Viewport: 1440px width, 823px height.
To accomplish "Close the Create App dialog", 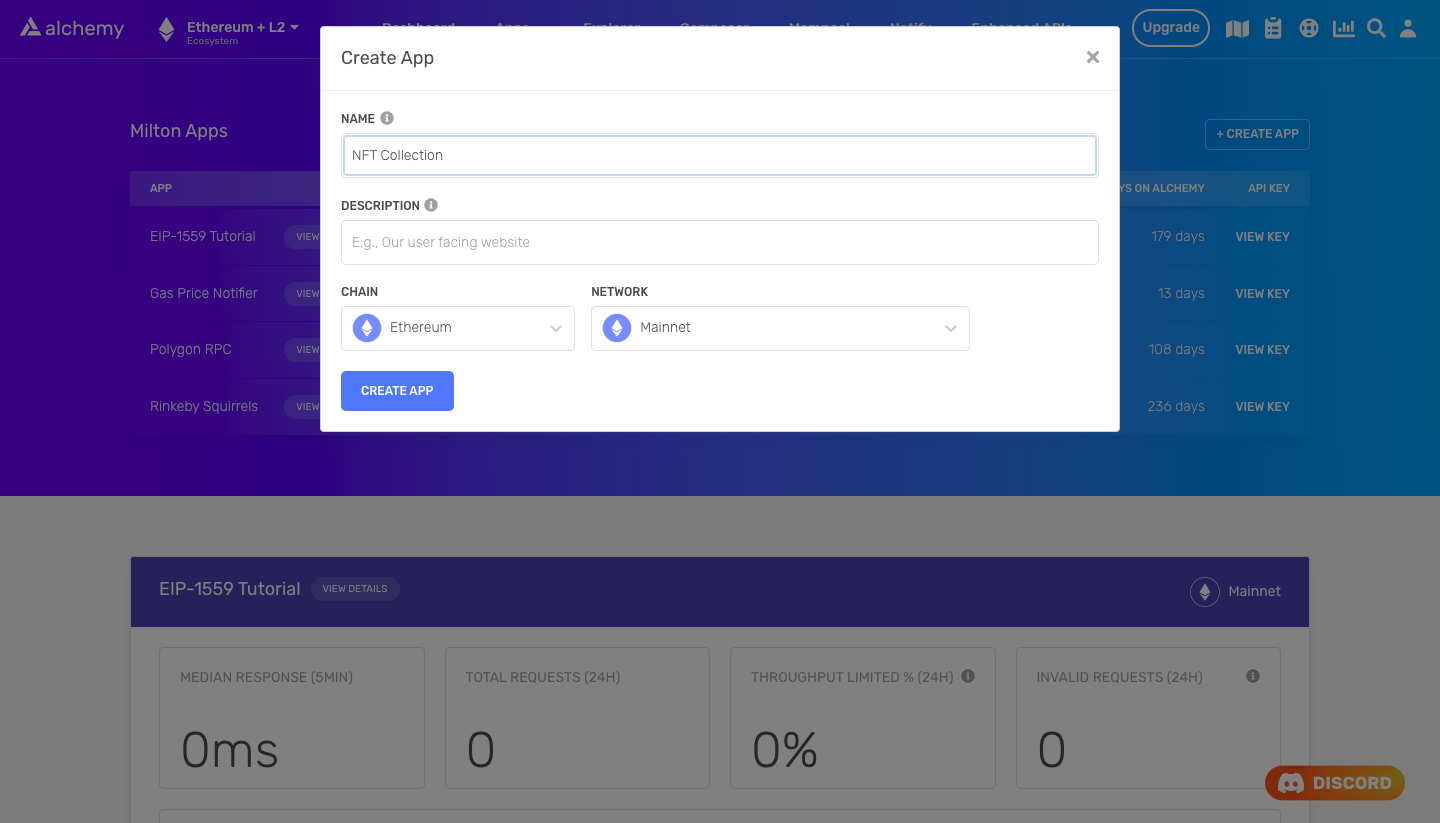I will click(x=1093, y=58).
